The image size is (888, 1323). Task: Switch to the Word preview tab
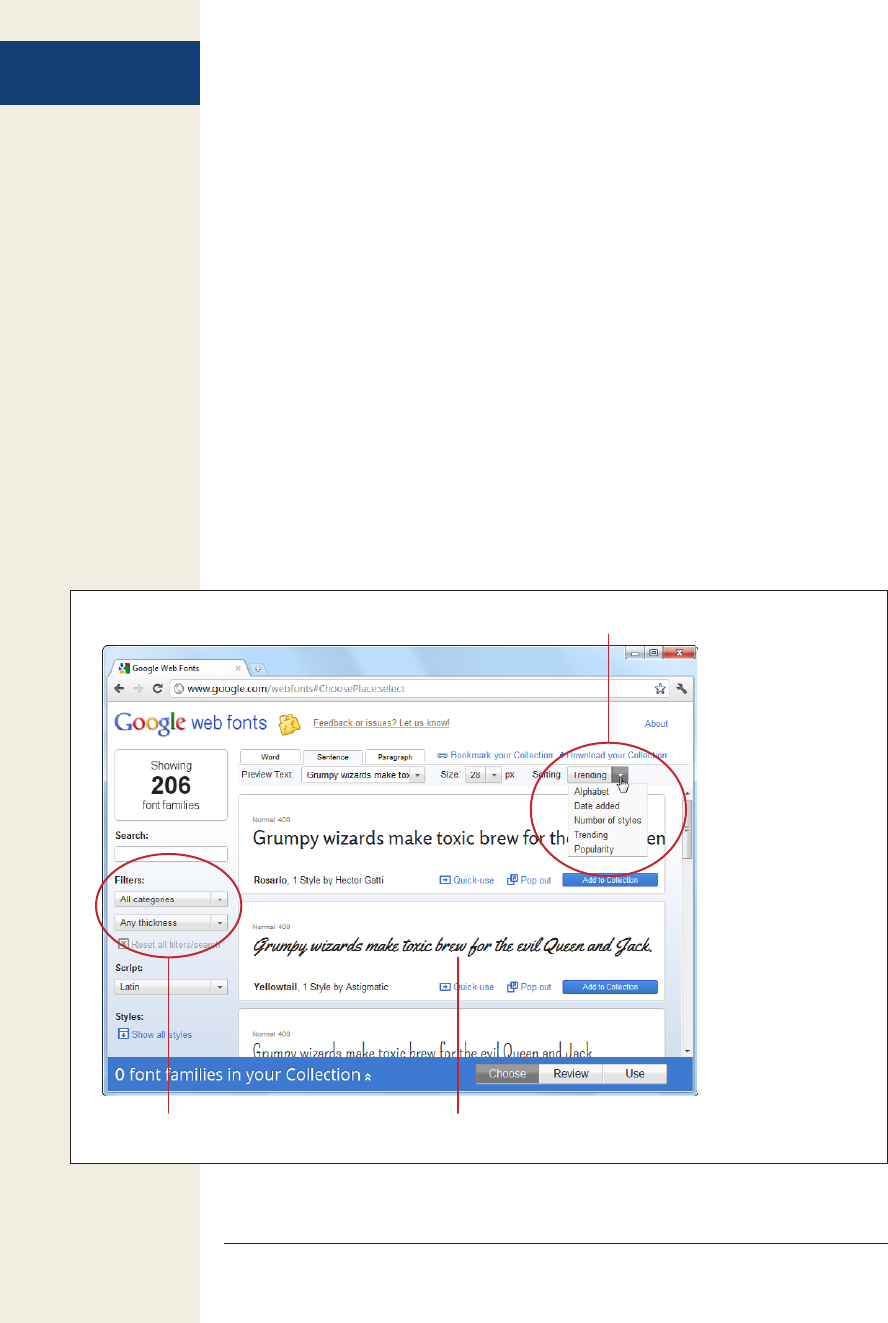[x=270, y=757]
